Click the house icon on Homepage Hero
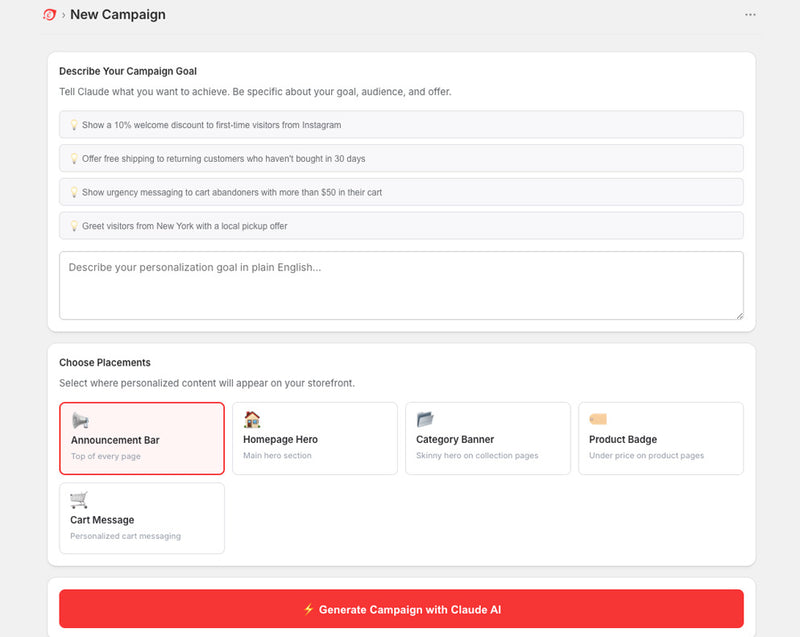Viewport: 800px width, 637px height. point(252,419)
